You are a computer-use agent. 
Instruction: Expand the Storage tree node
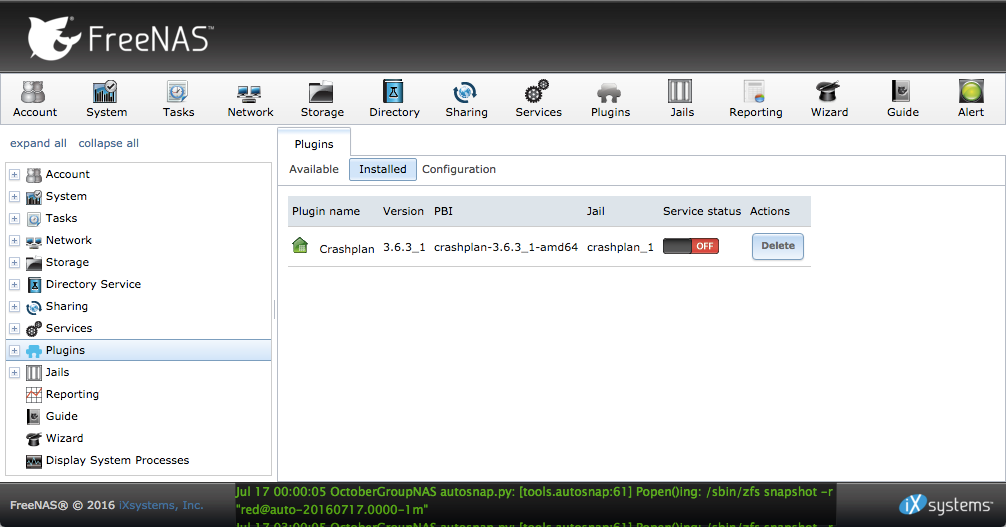coord(14,263)
